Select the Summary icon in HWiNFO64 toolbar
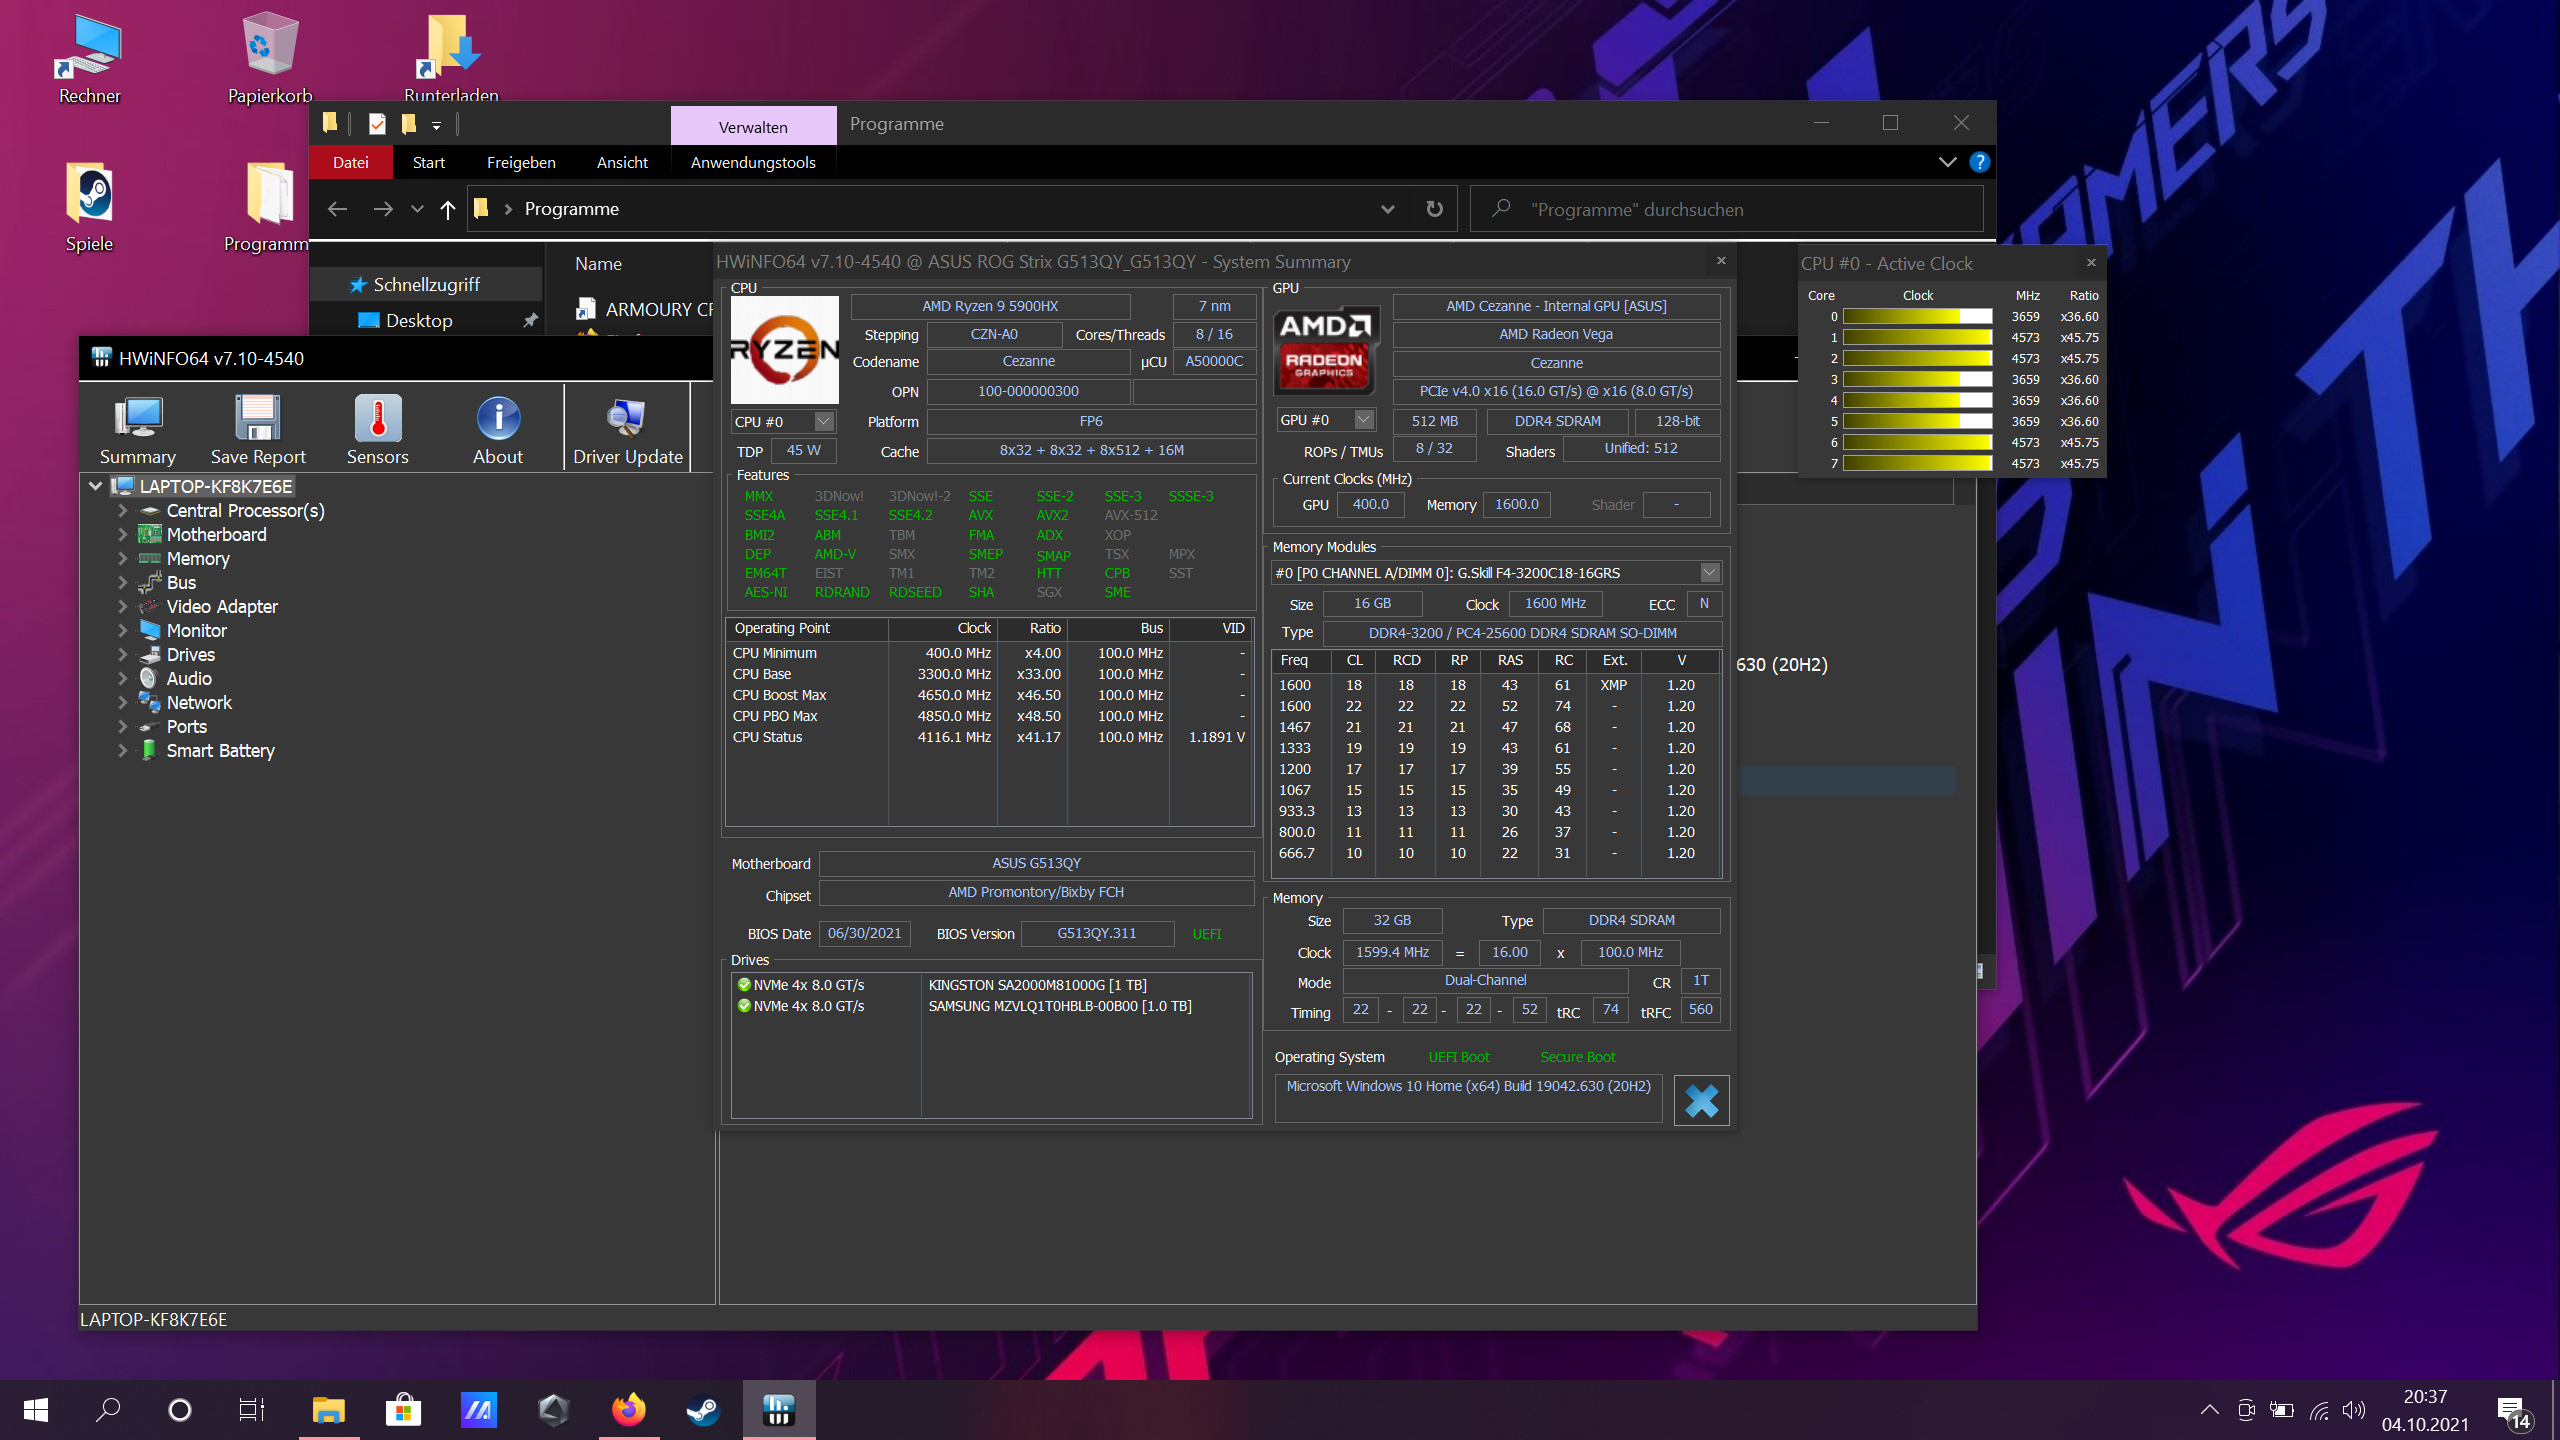 coord(137,428)
